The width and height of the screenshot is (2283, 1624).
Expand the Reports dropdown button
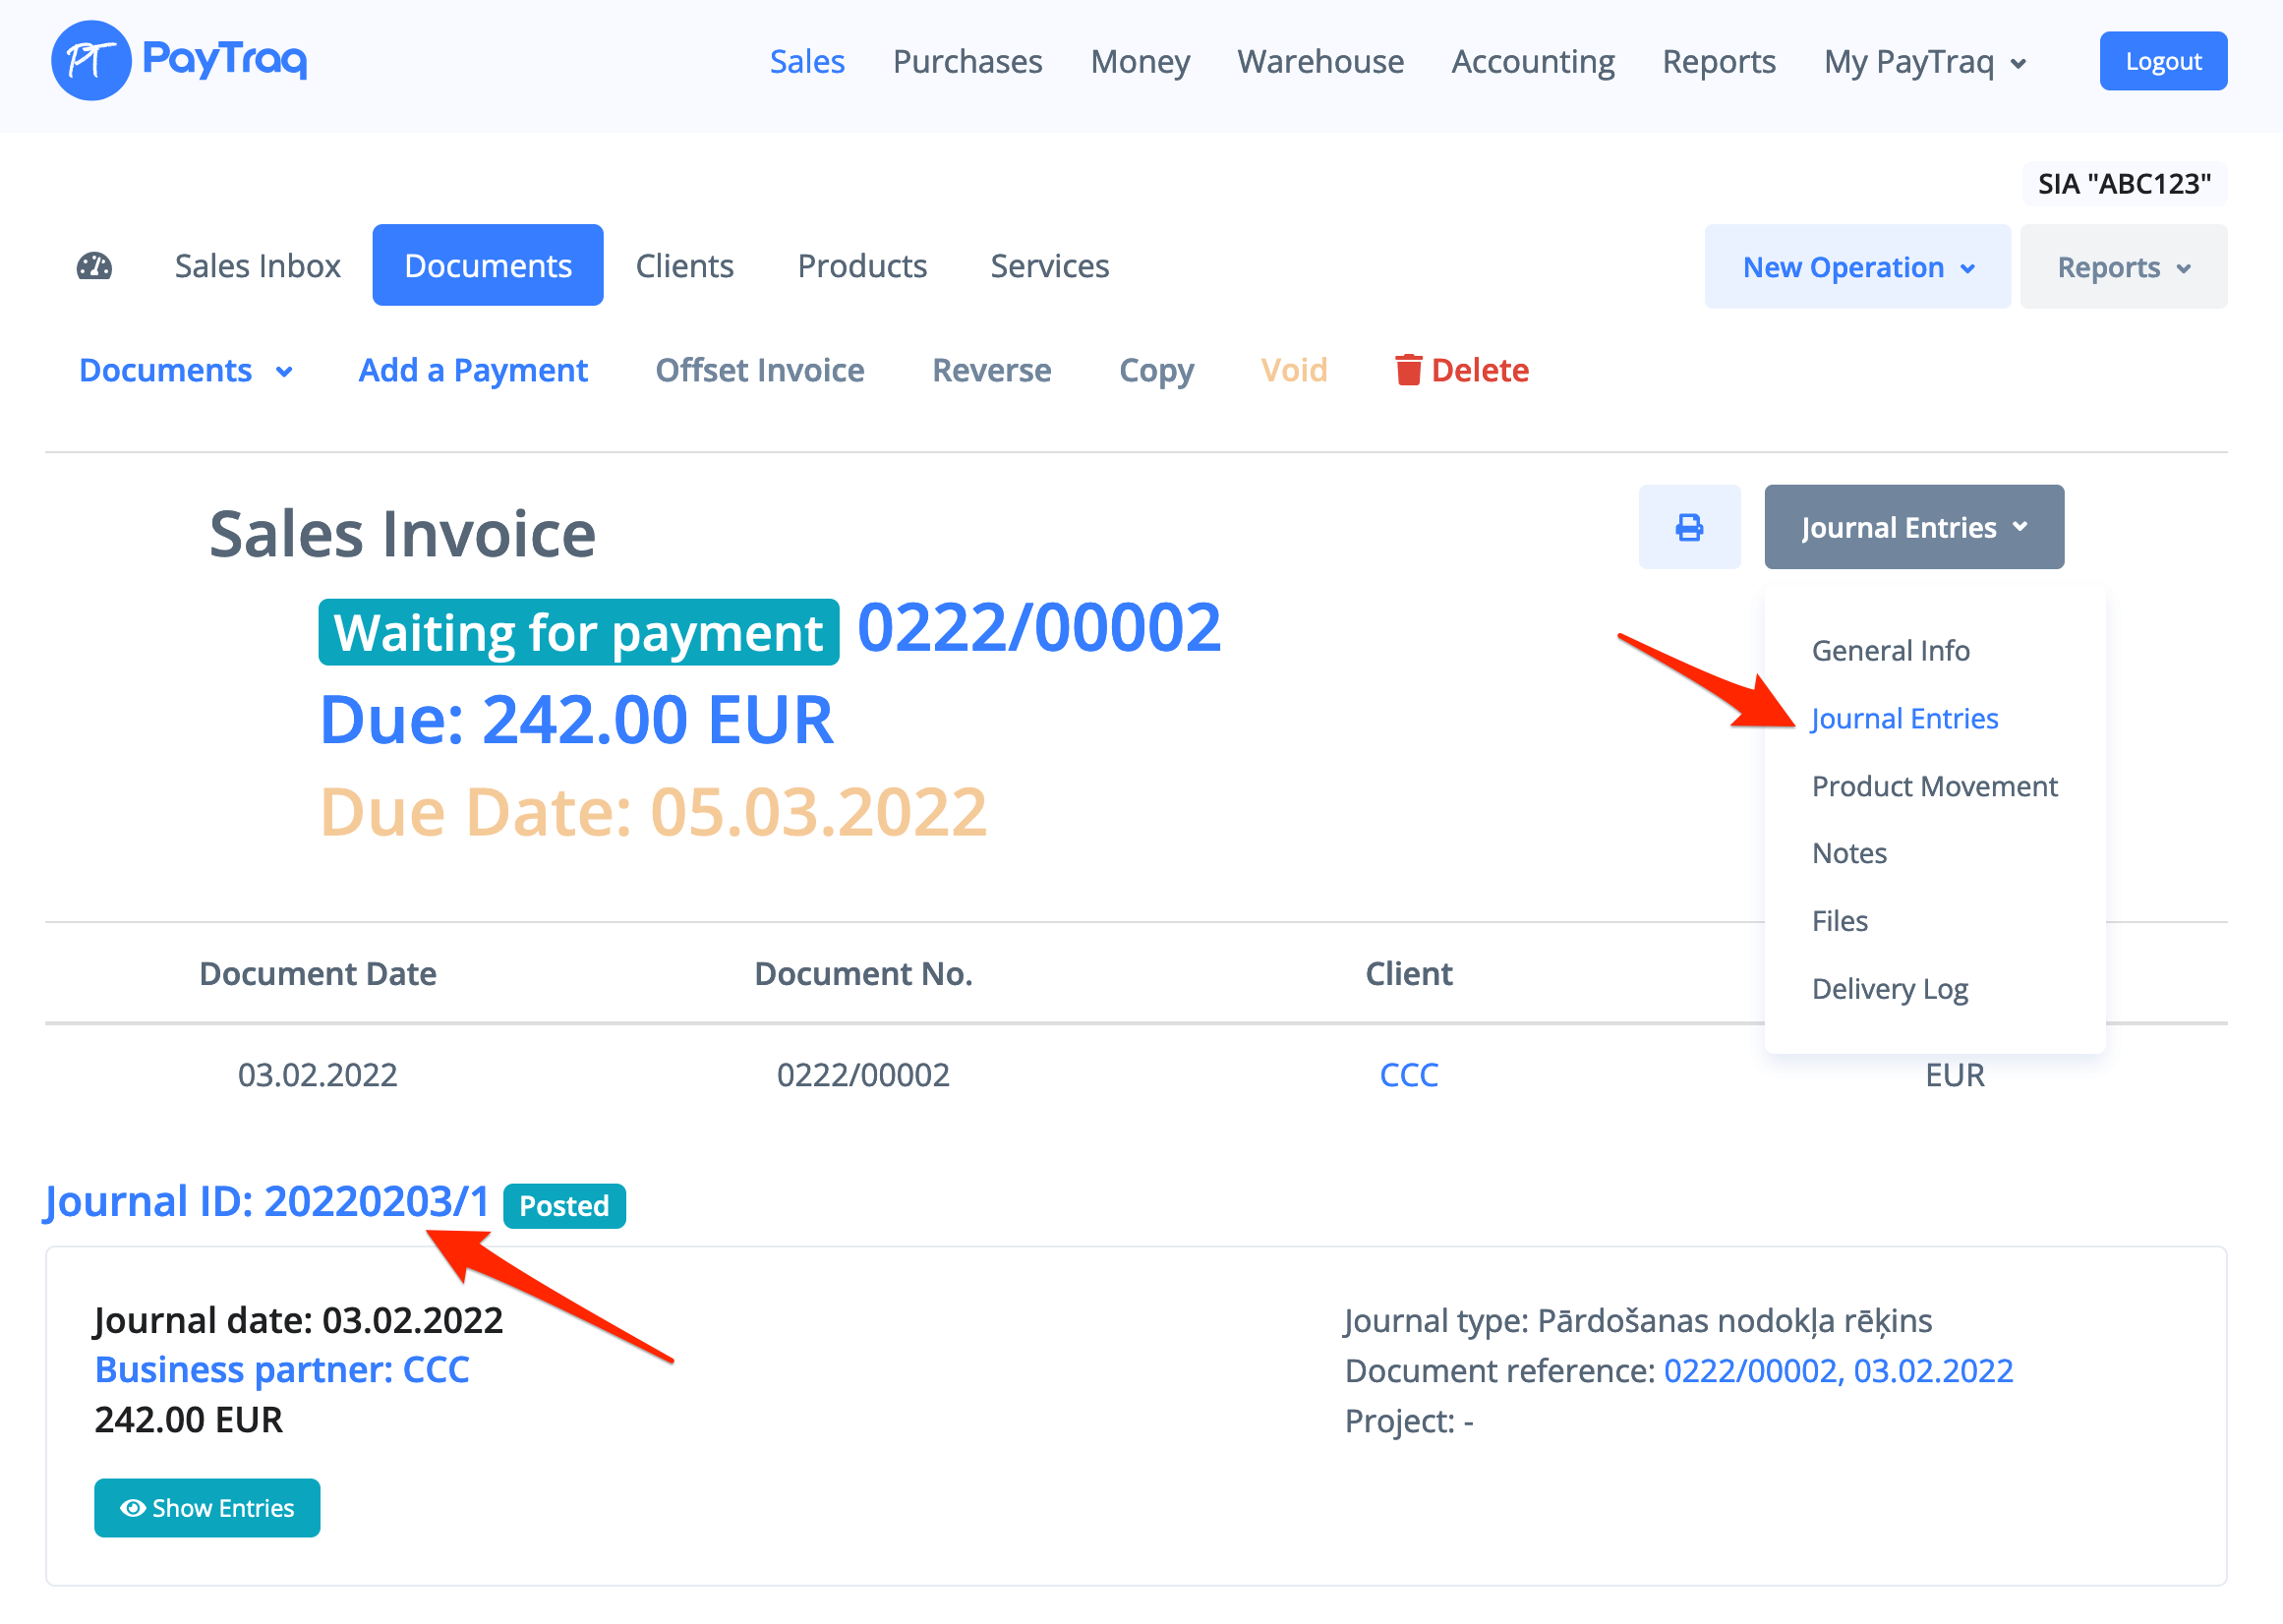tap(2122, 267)
